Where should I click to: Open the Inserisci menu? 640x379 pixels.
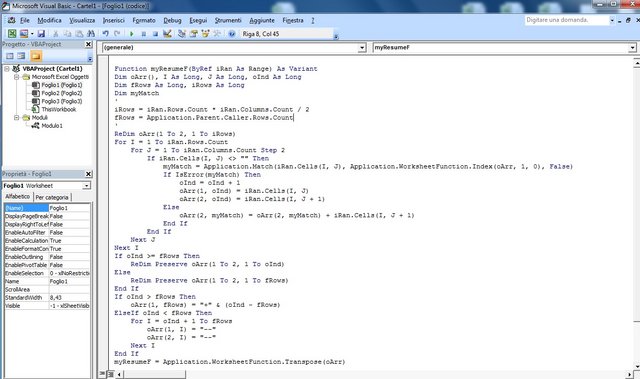(113, 20)
